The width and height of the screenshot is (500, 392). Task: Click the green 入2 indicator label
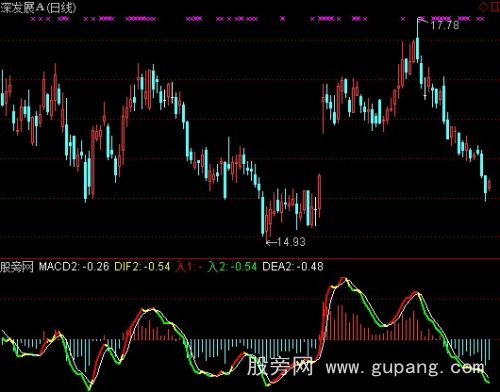(232, 267)
